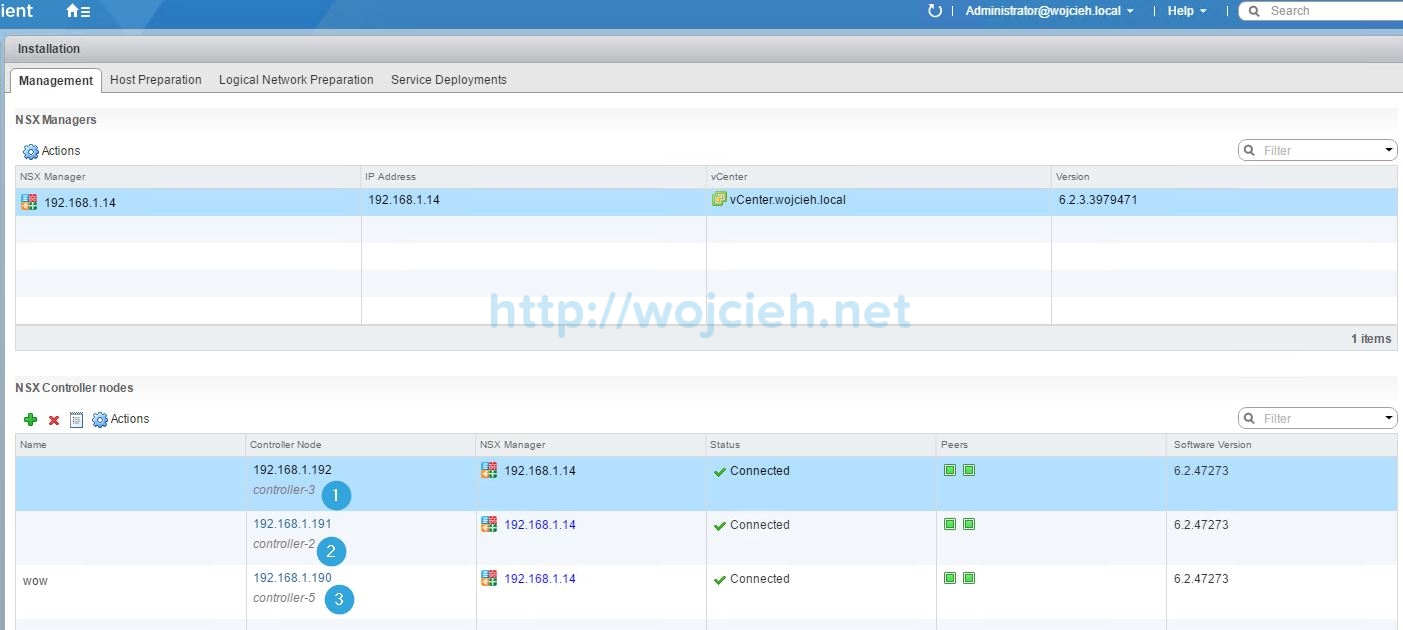Sort NSX Managers by Version column
This screenshot has width=1403, height=630.
[x=1224, y=177]
